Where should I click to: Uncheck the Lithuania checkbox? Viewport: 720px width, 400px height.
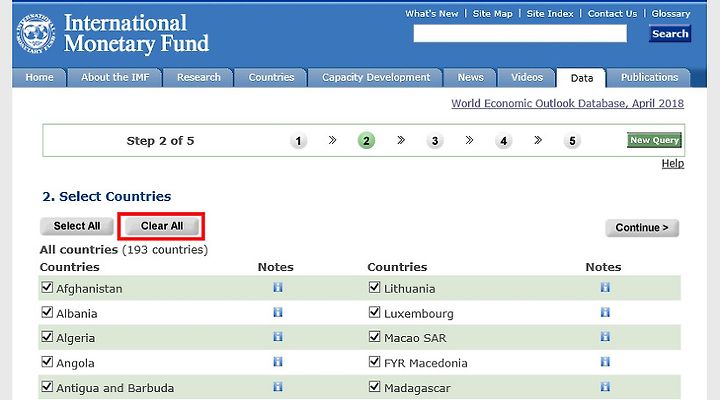(x=374, y=287)
